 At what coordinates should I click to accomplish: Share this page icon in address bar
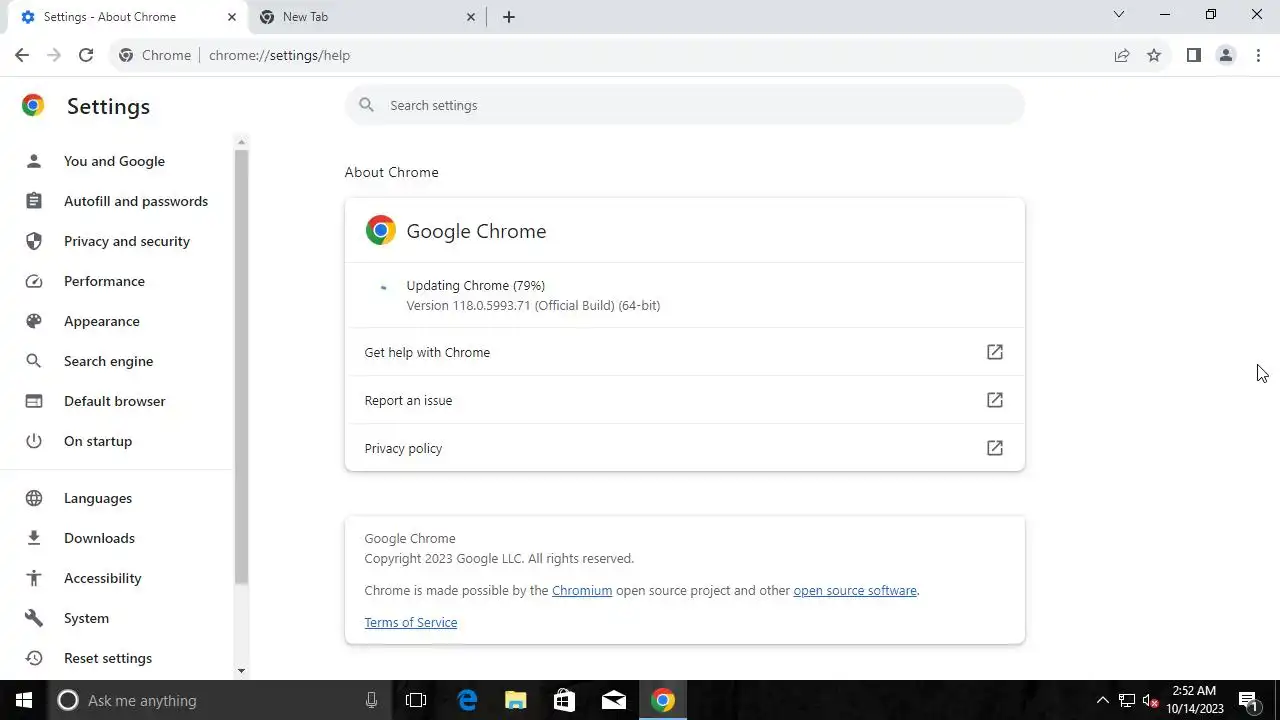1122,55
